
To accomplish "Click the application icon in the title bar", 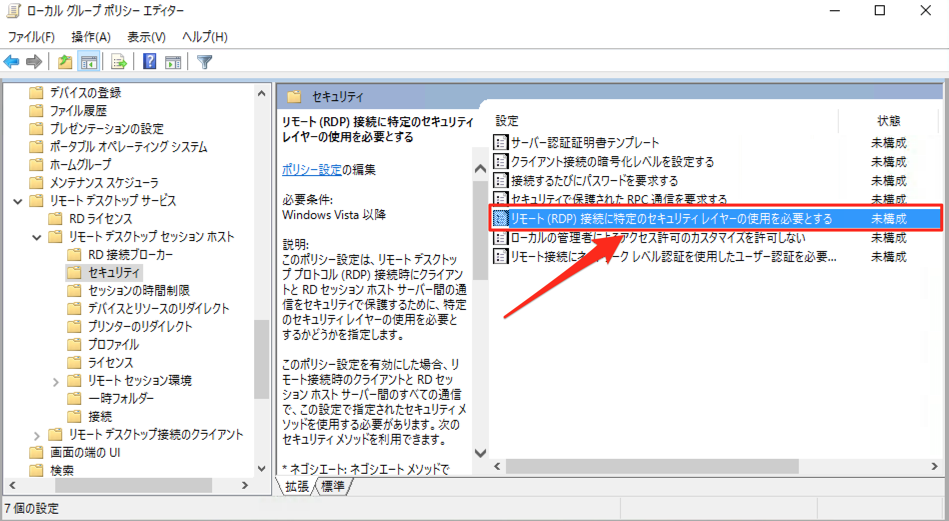I will pyautogui.click(x=13, y=11).
